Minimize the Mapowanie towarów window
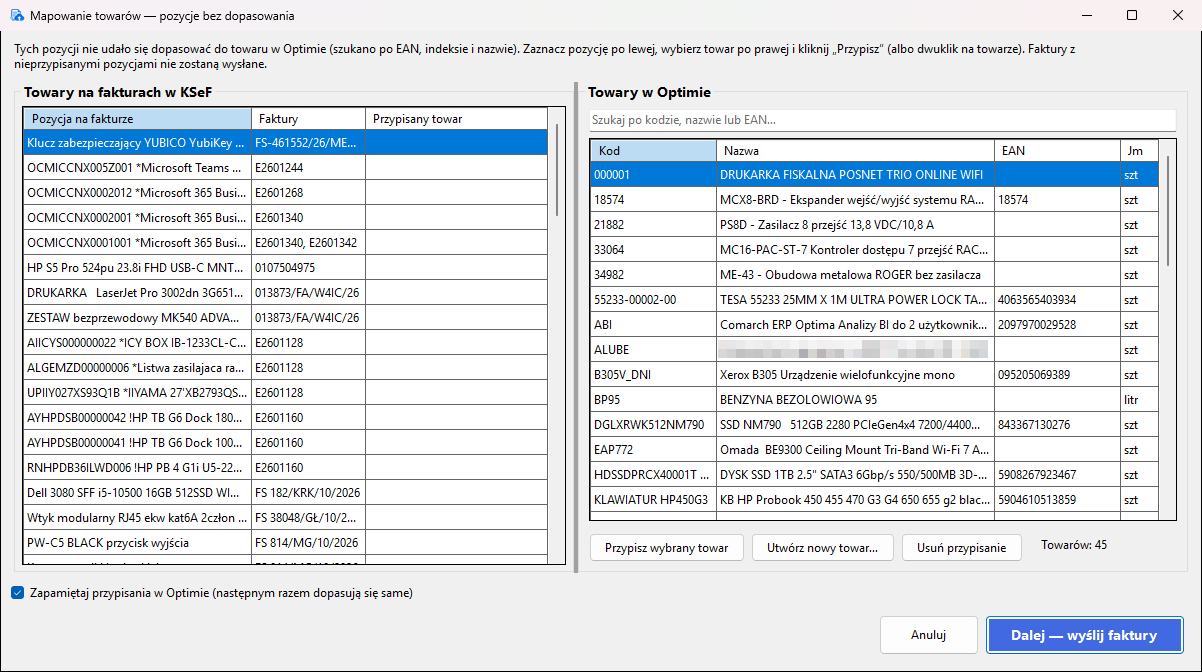1202x672 pixels. (1086, 16)
